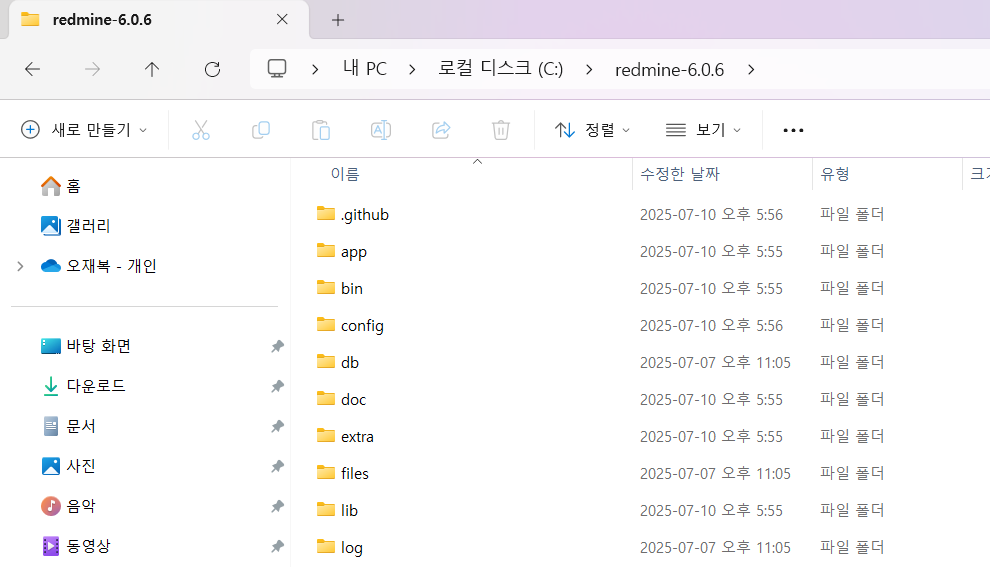Click the Copy icon in toolbar
This screenshot has height=567, width=990.
pos(261,130)
